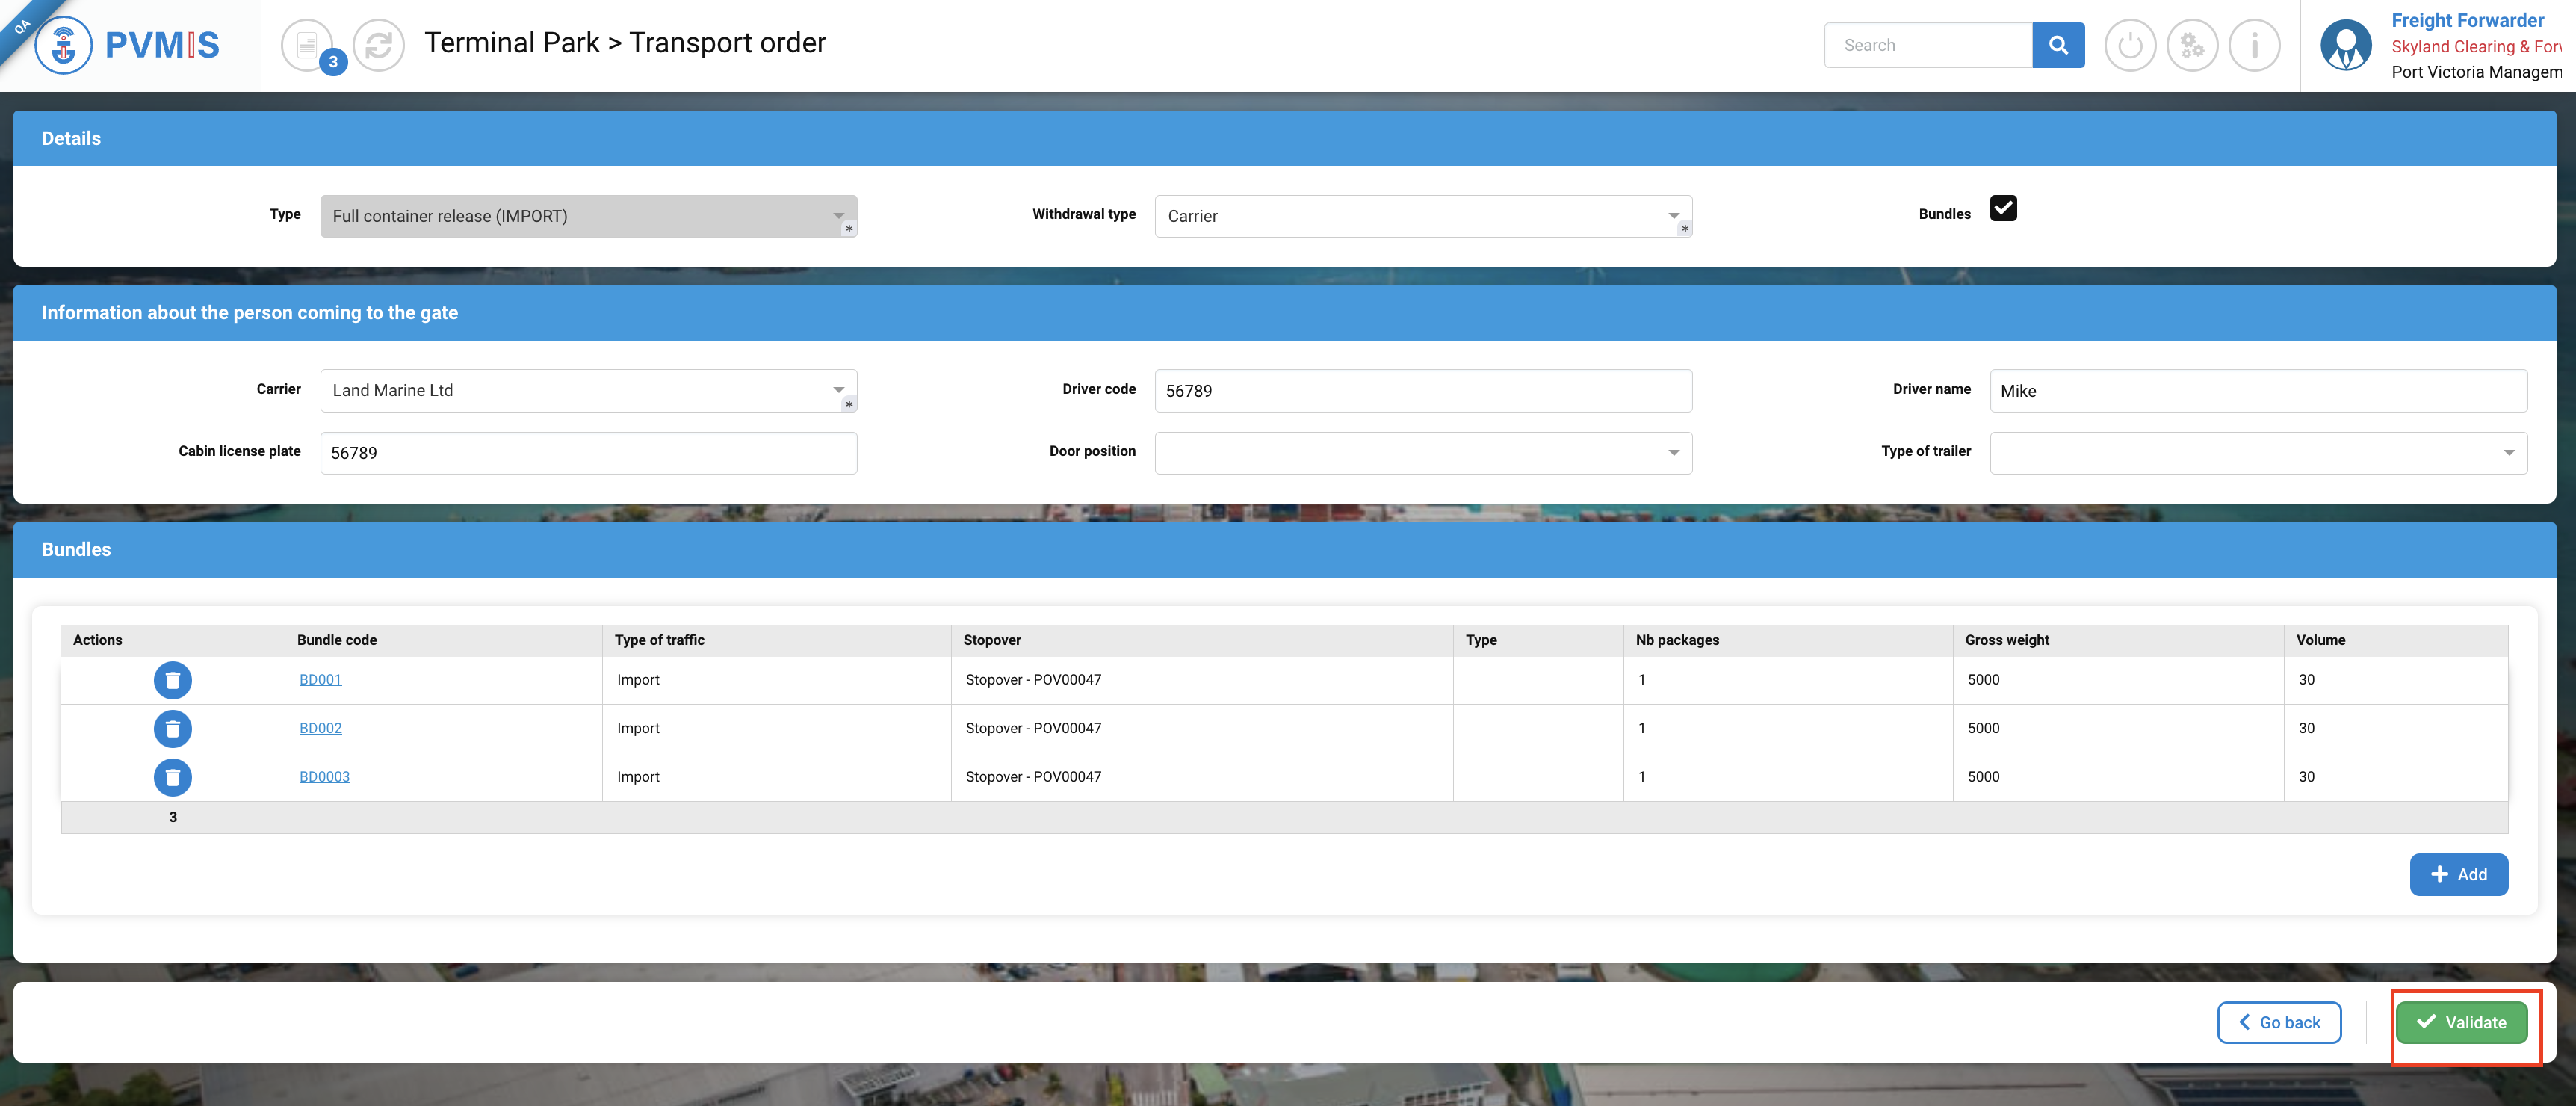
Task: Open the Withdrawal type dropdown
Action: [1422, 216]
